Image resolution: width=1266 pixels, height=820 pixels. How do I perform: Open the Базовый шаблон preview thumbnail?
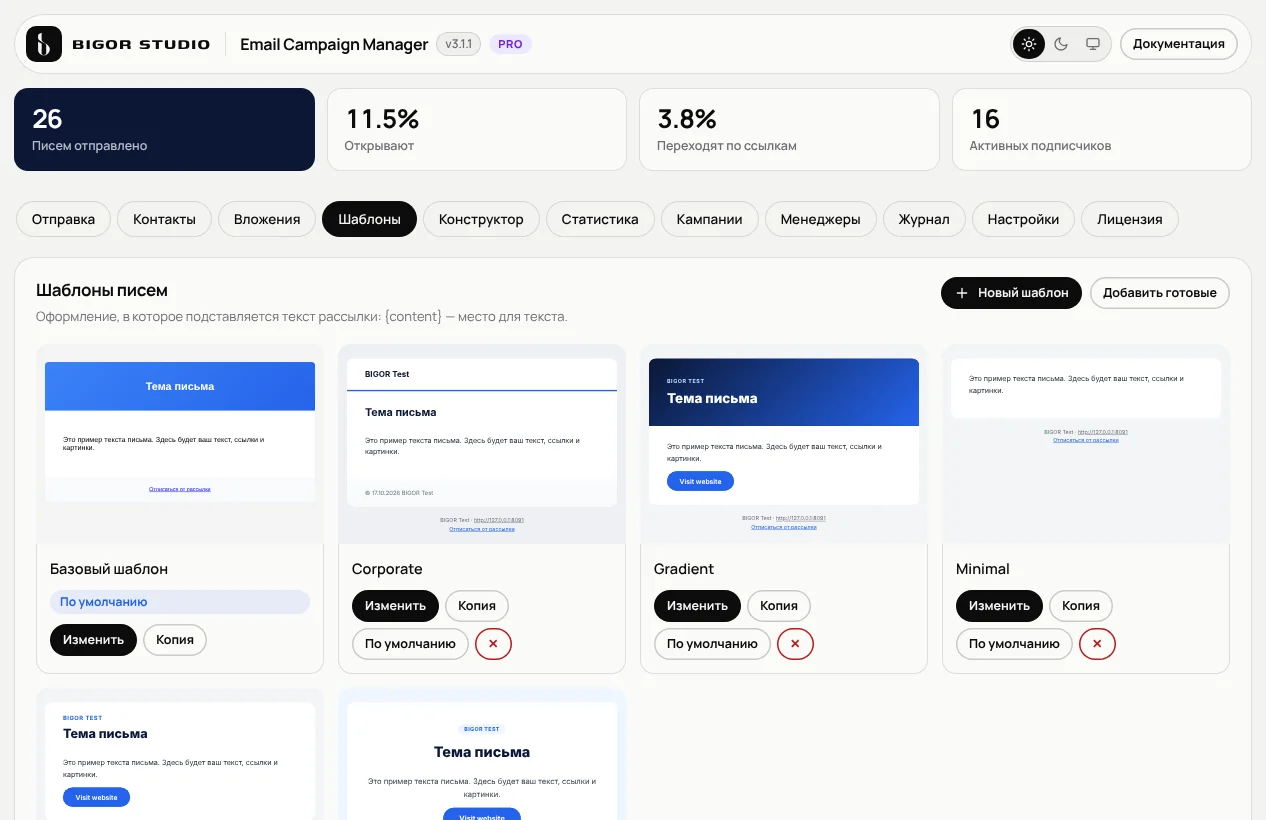point(180,445)
